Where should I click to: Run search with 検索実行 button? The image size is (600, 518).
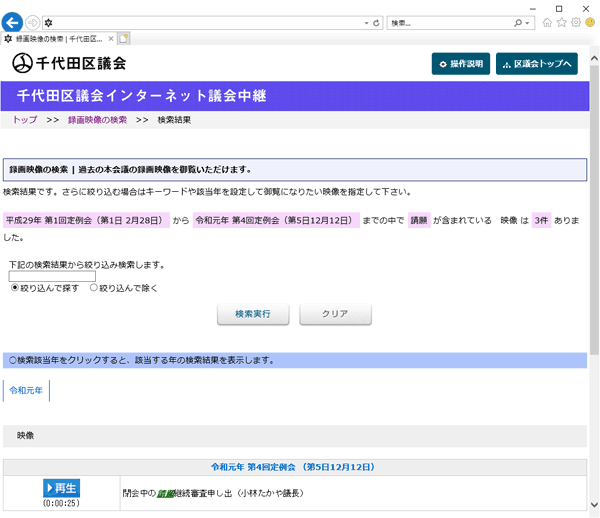253,314
